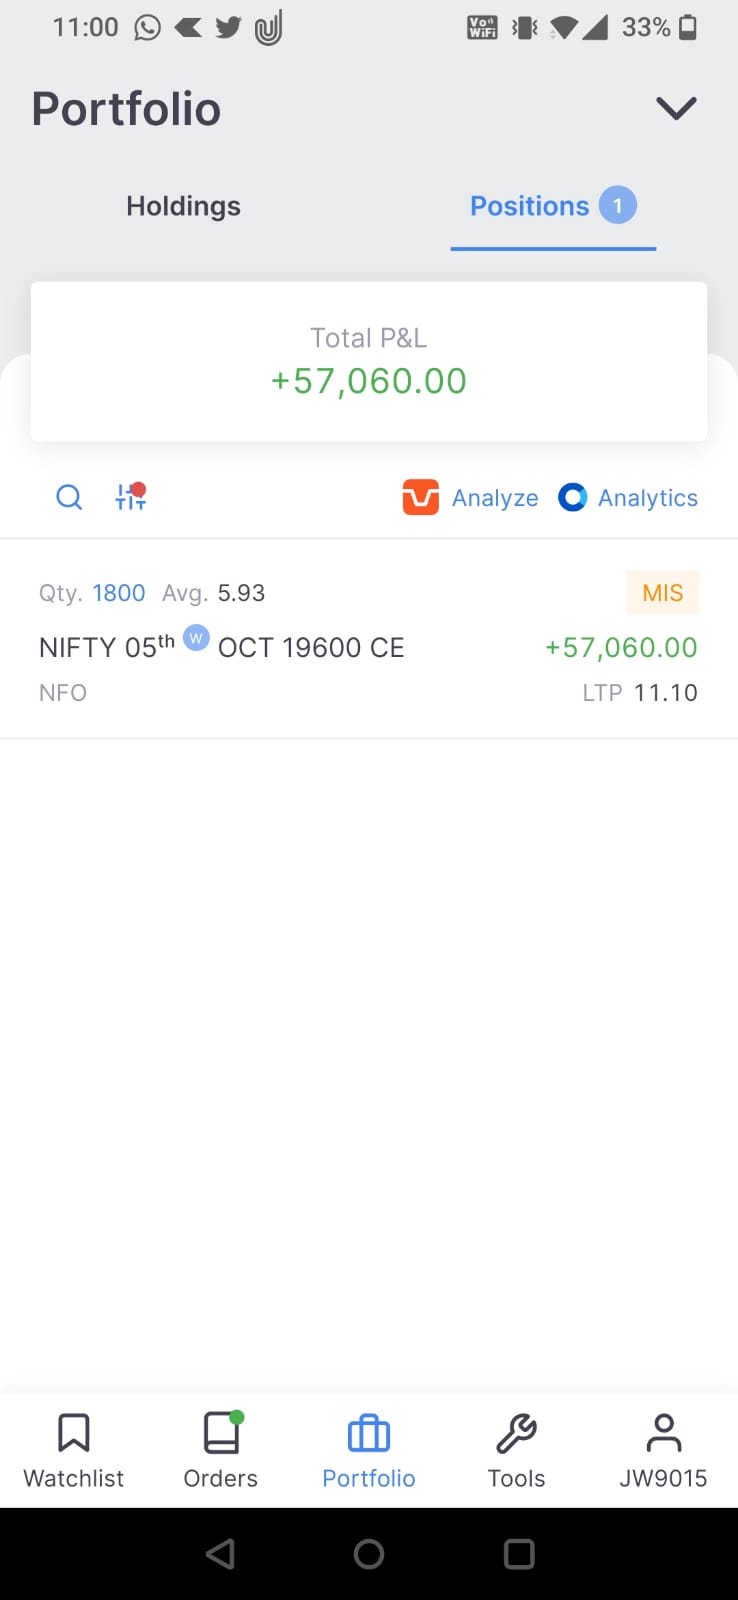Tap the blue Analytics ring icon
This screenshot has height=1600, width=738.
click(x=572, y=497)
